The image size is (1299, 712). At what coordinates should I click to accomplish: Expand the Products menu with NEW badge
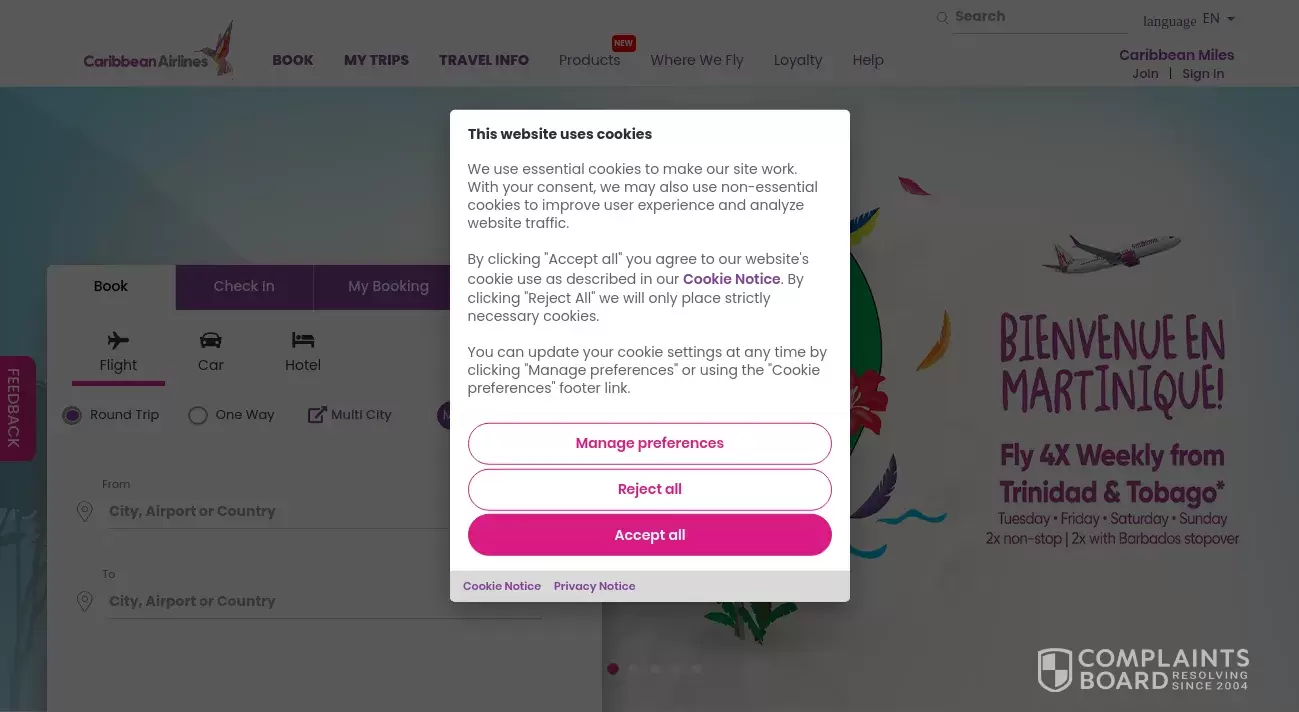[589, 60]
